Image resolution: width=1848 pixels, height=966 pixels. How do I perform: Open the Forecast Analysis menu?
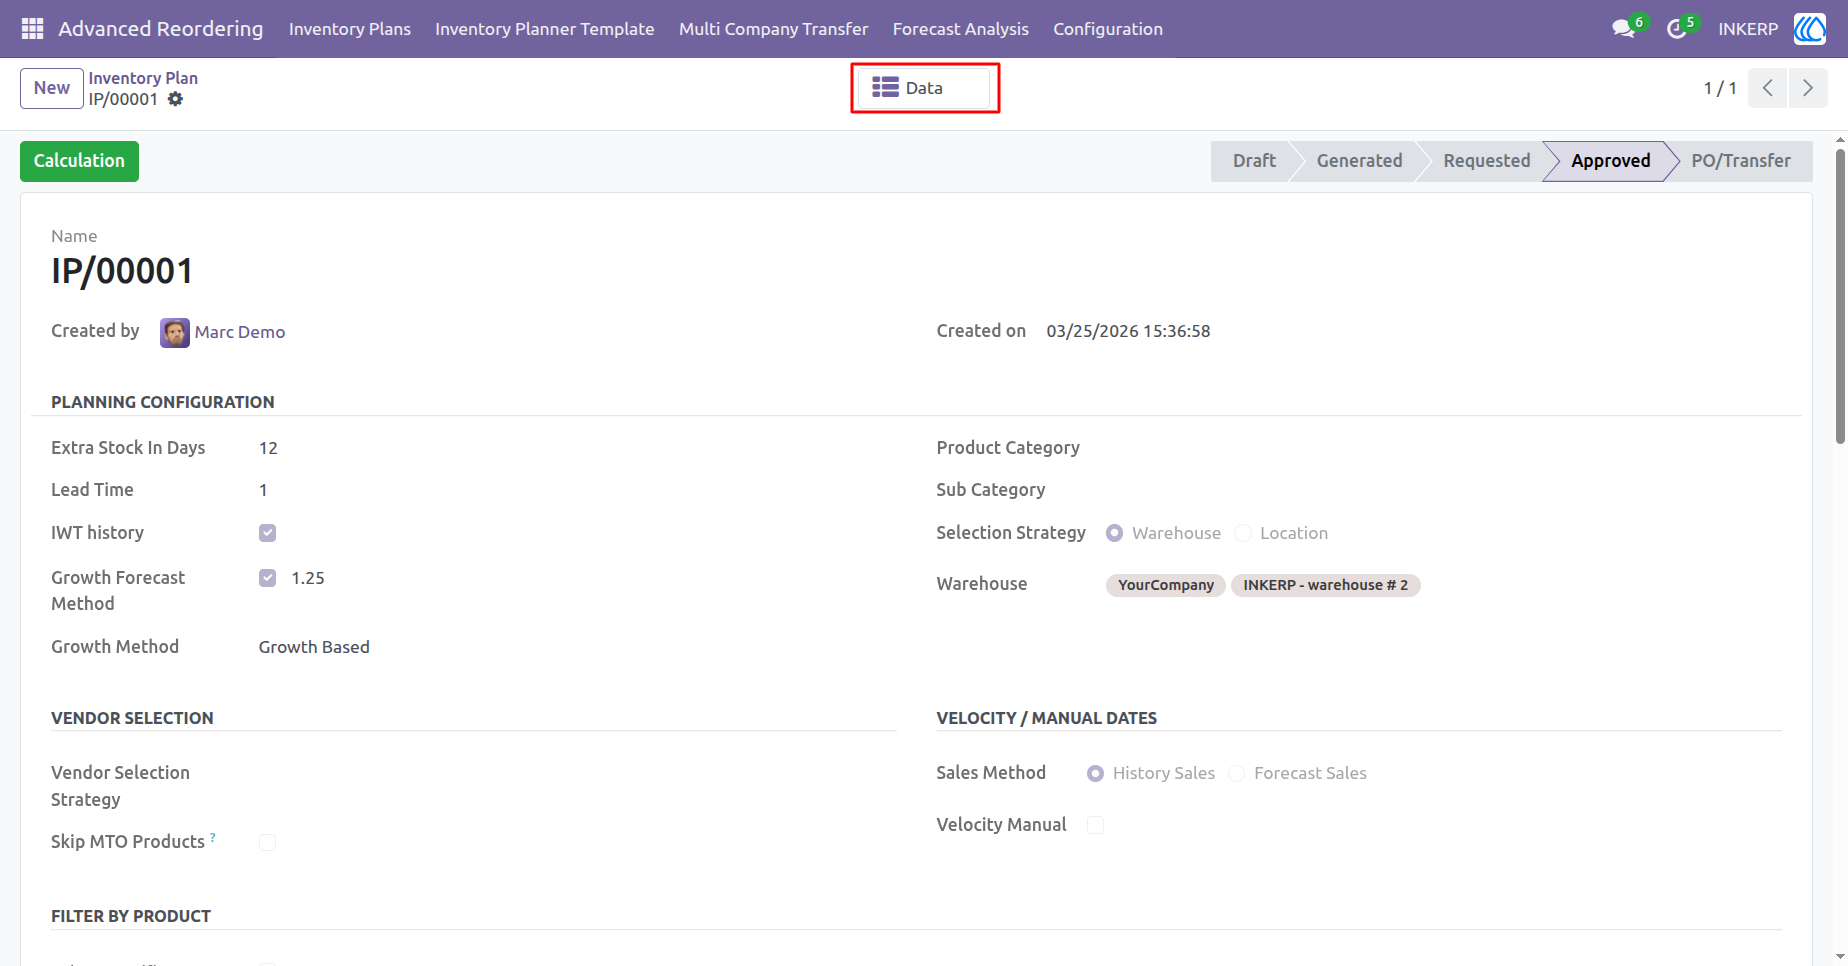pos(961,29)
